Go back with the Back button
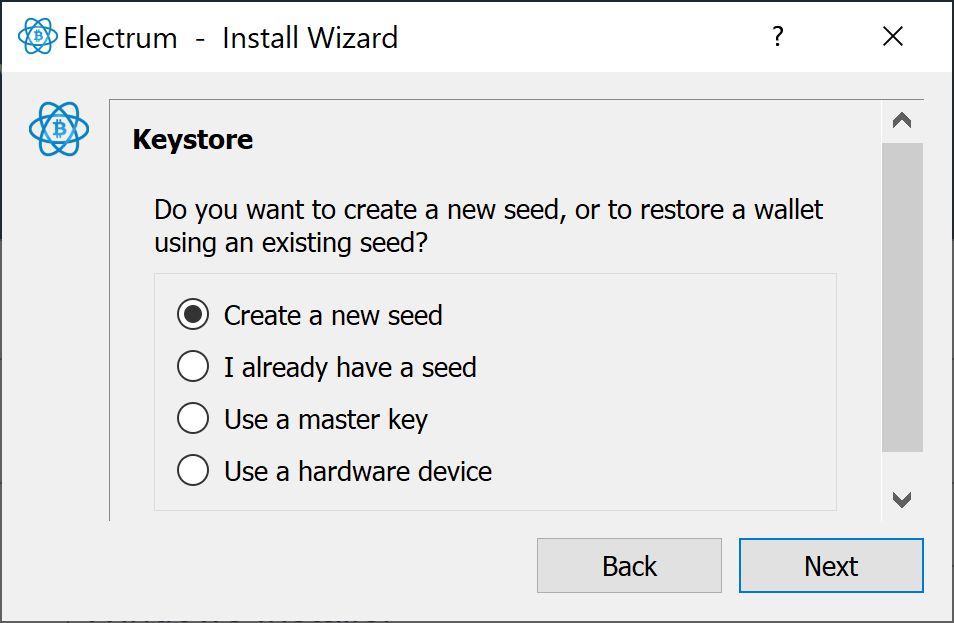 pyautogui.click(x=629, y=566)
